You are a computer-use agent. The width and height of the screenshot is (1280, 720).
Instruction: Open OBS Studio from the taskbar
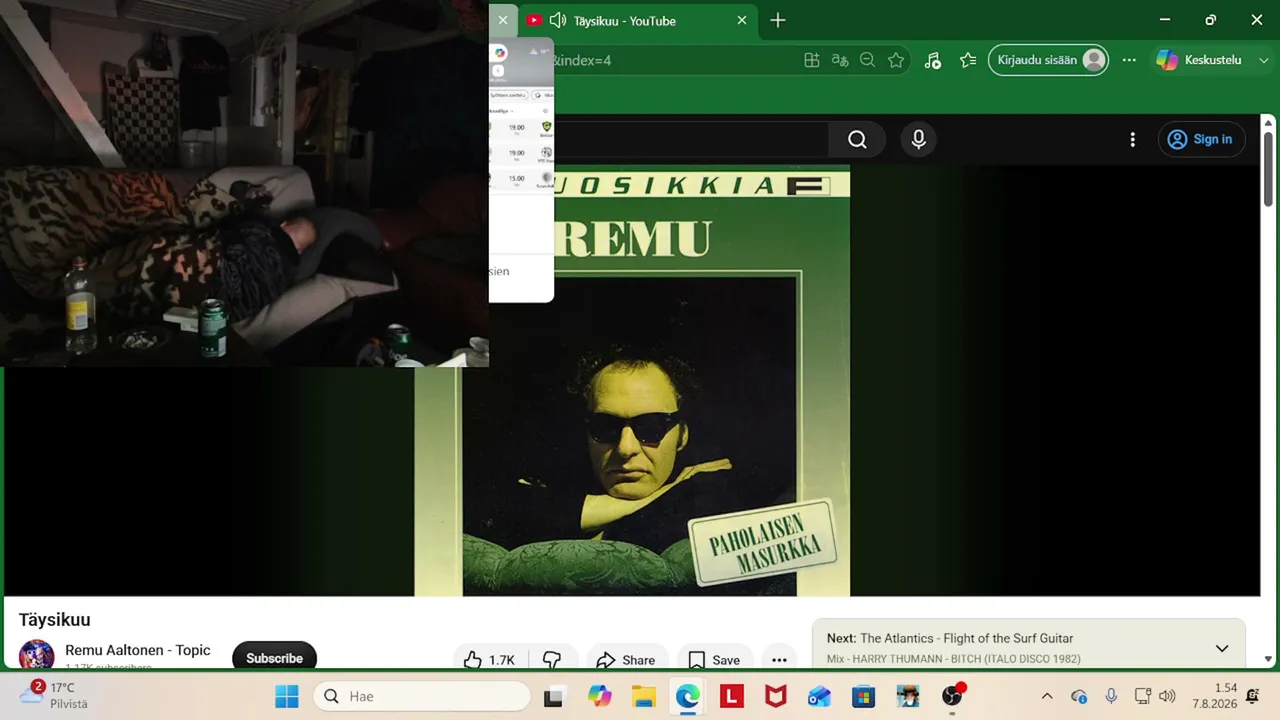point(952,696)
